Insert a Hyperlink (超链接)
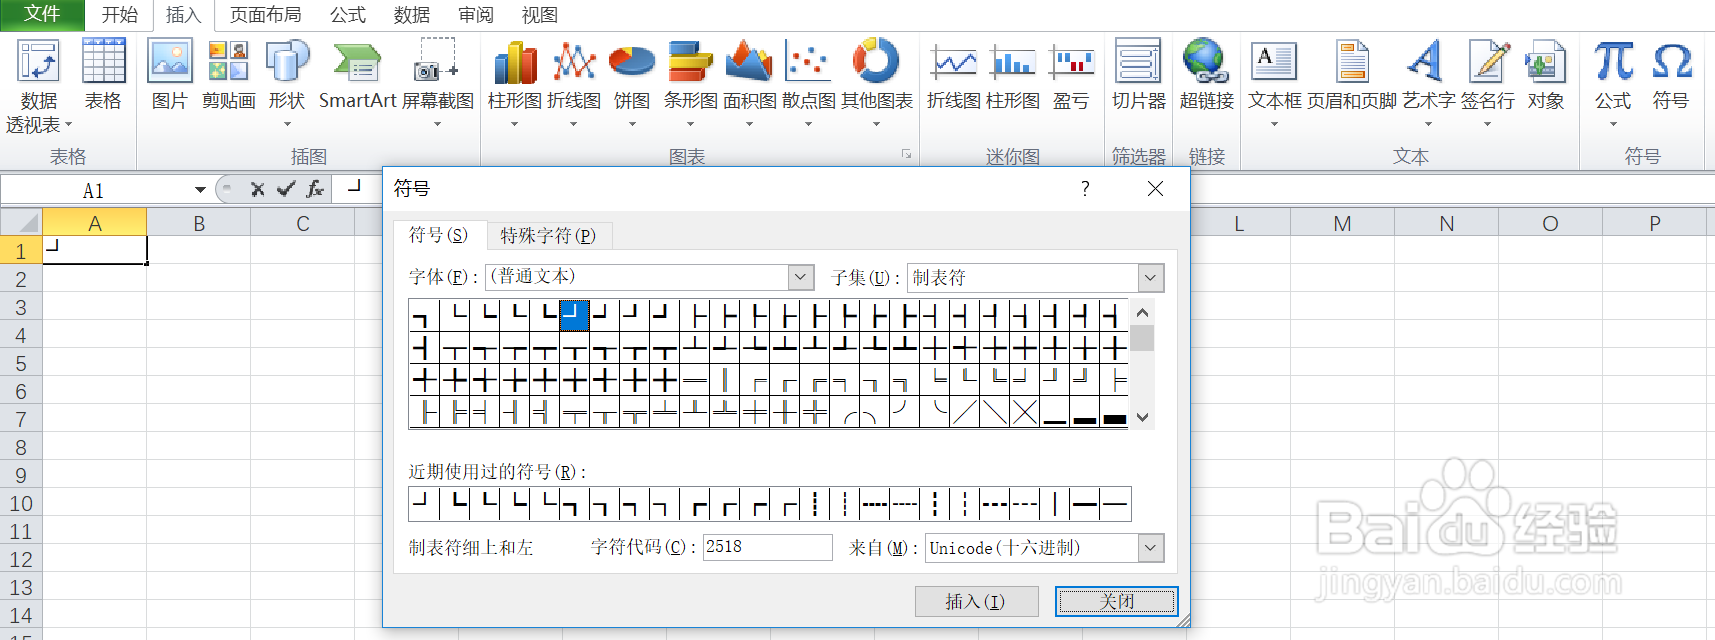 click(x=1206, y=76)
